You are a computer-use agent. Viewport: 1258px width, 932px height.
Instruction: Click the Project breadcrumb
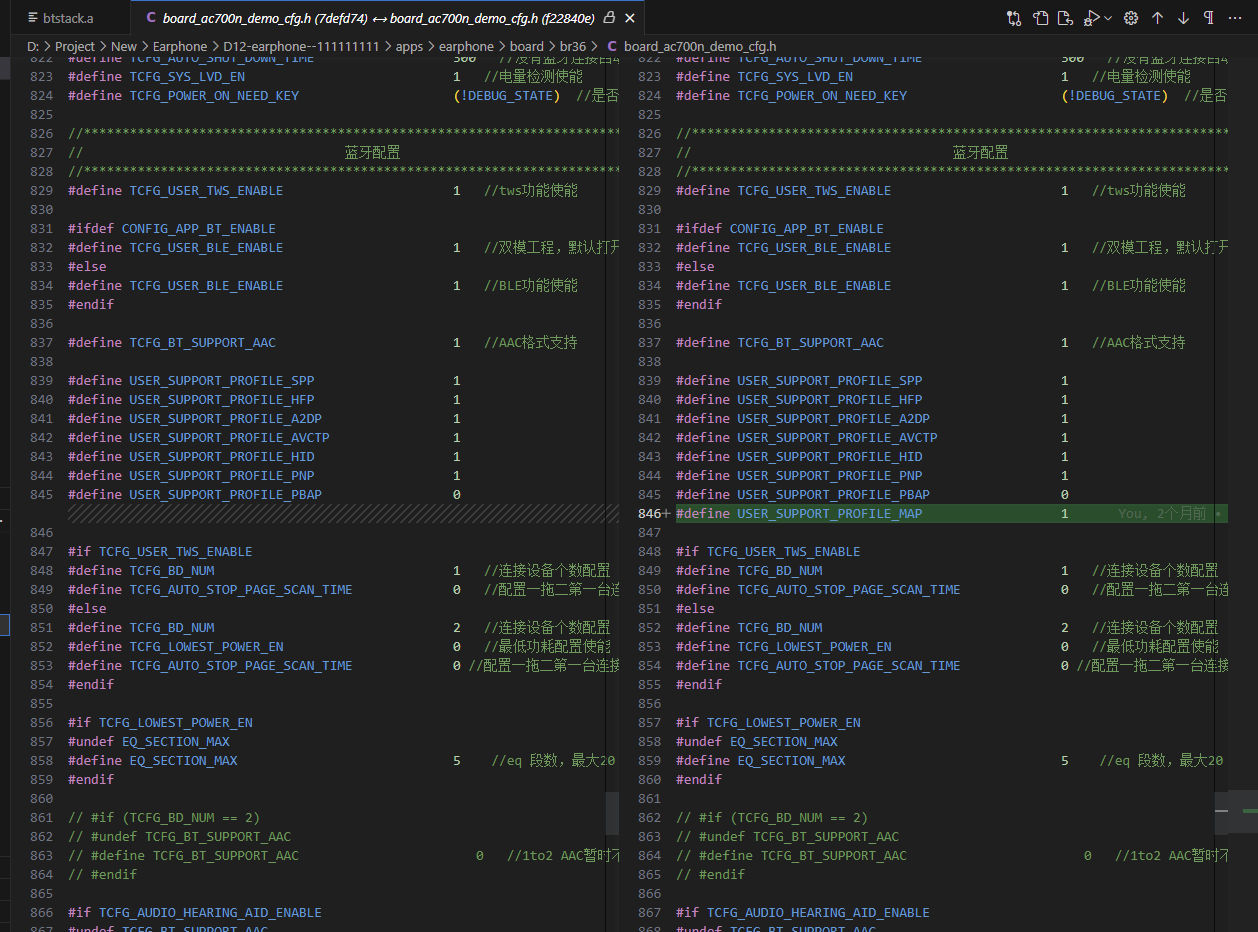[x=75, y=46]
